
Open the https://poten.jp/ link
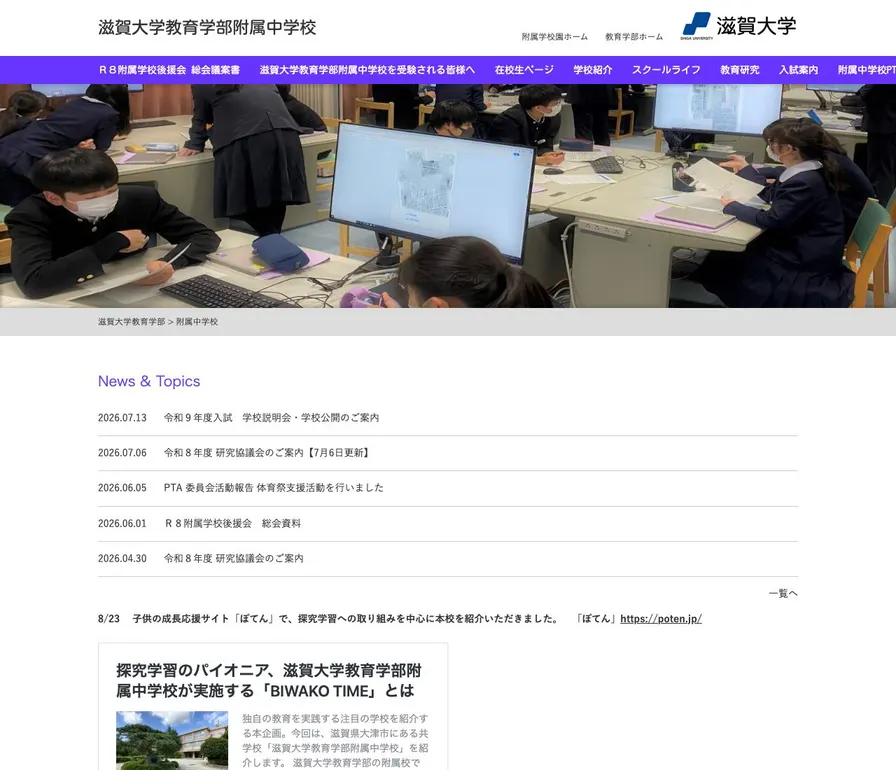pyautogui.click(x=661, y=619)
